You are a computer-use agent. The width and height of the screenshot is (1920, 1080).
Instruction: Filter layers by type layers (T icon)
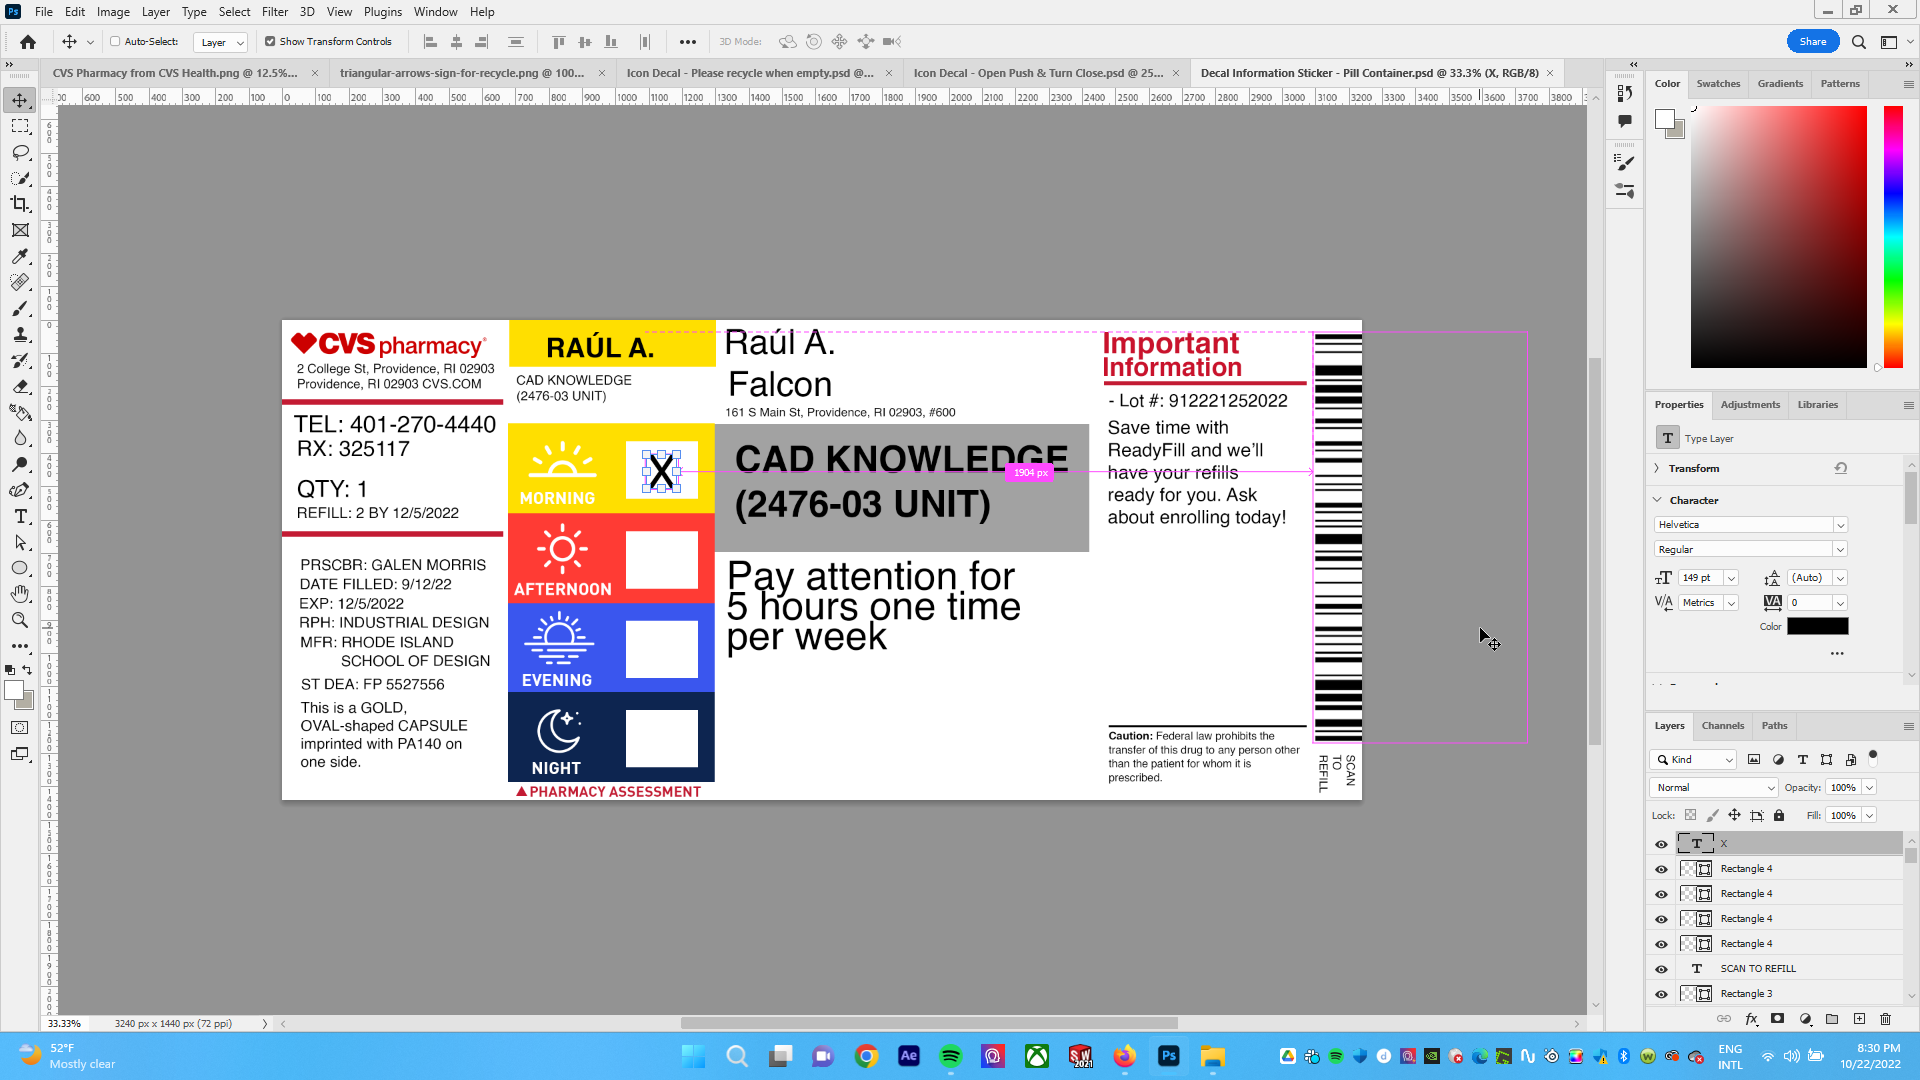point(1802,760)
